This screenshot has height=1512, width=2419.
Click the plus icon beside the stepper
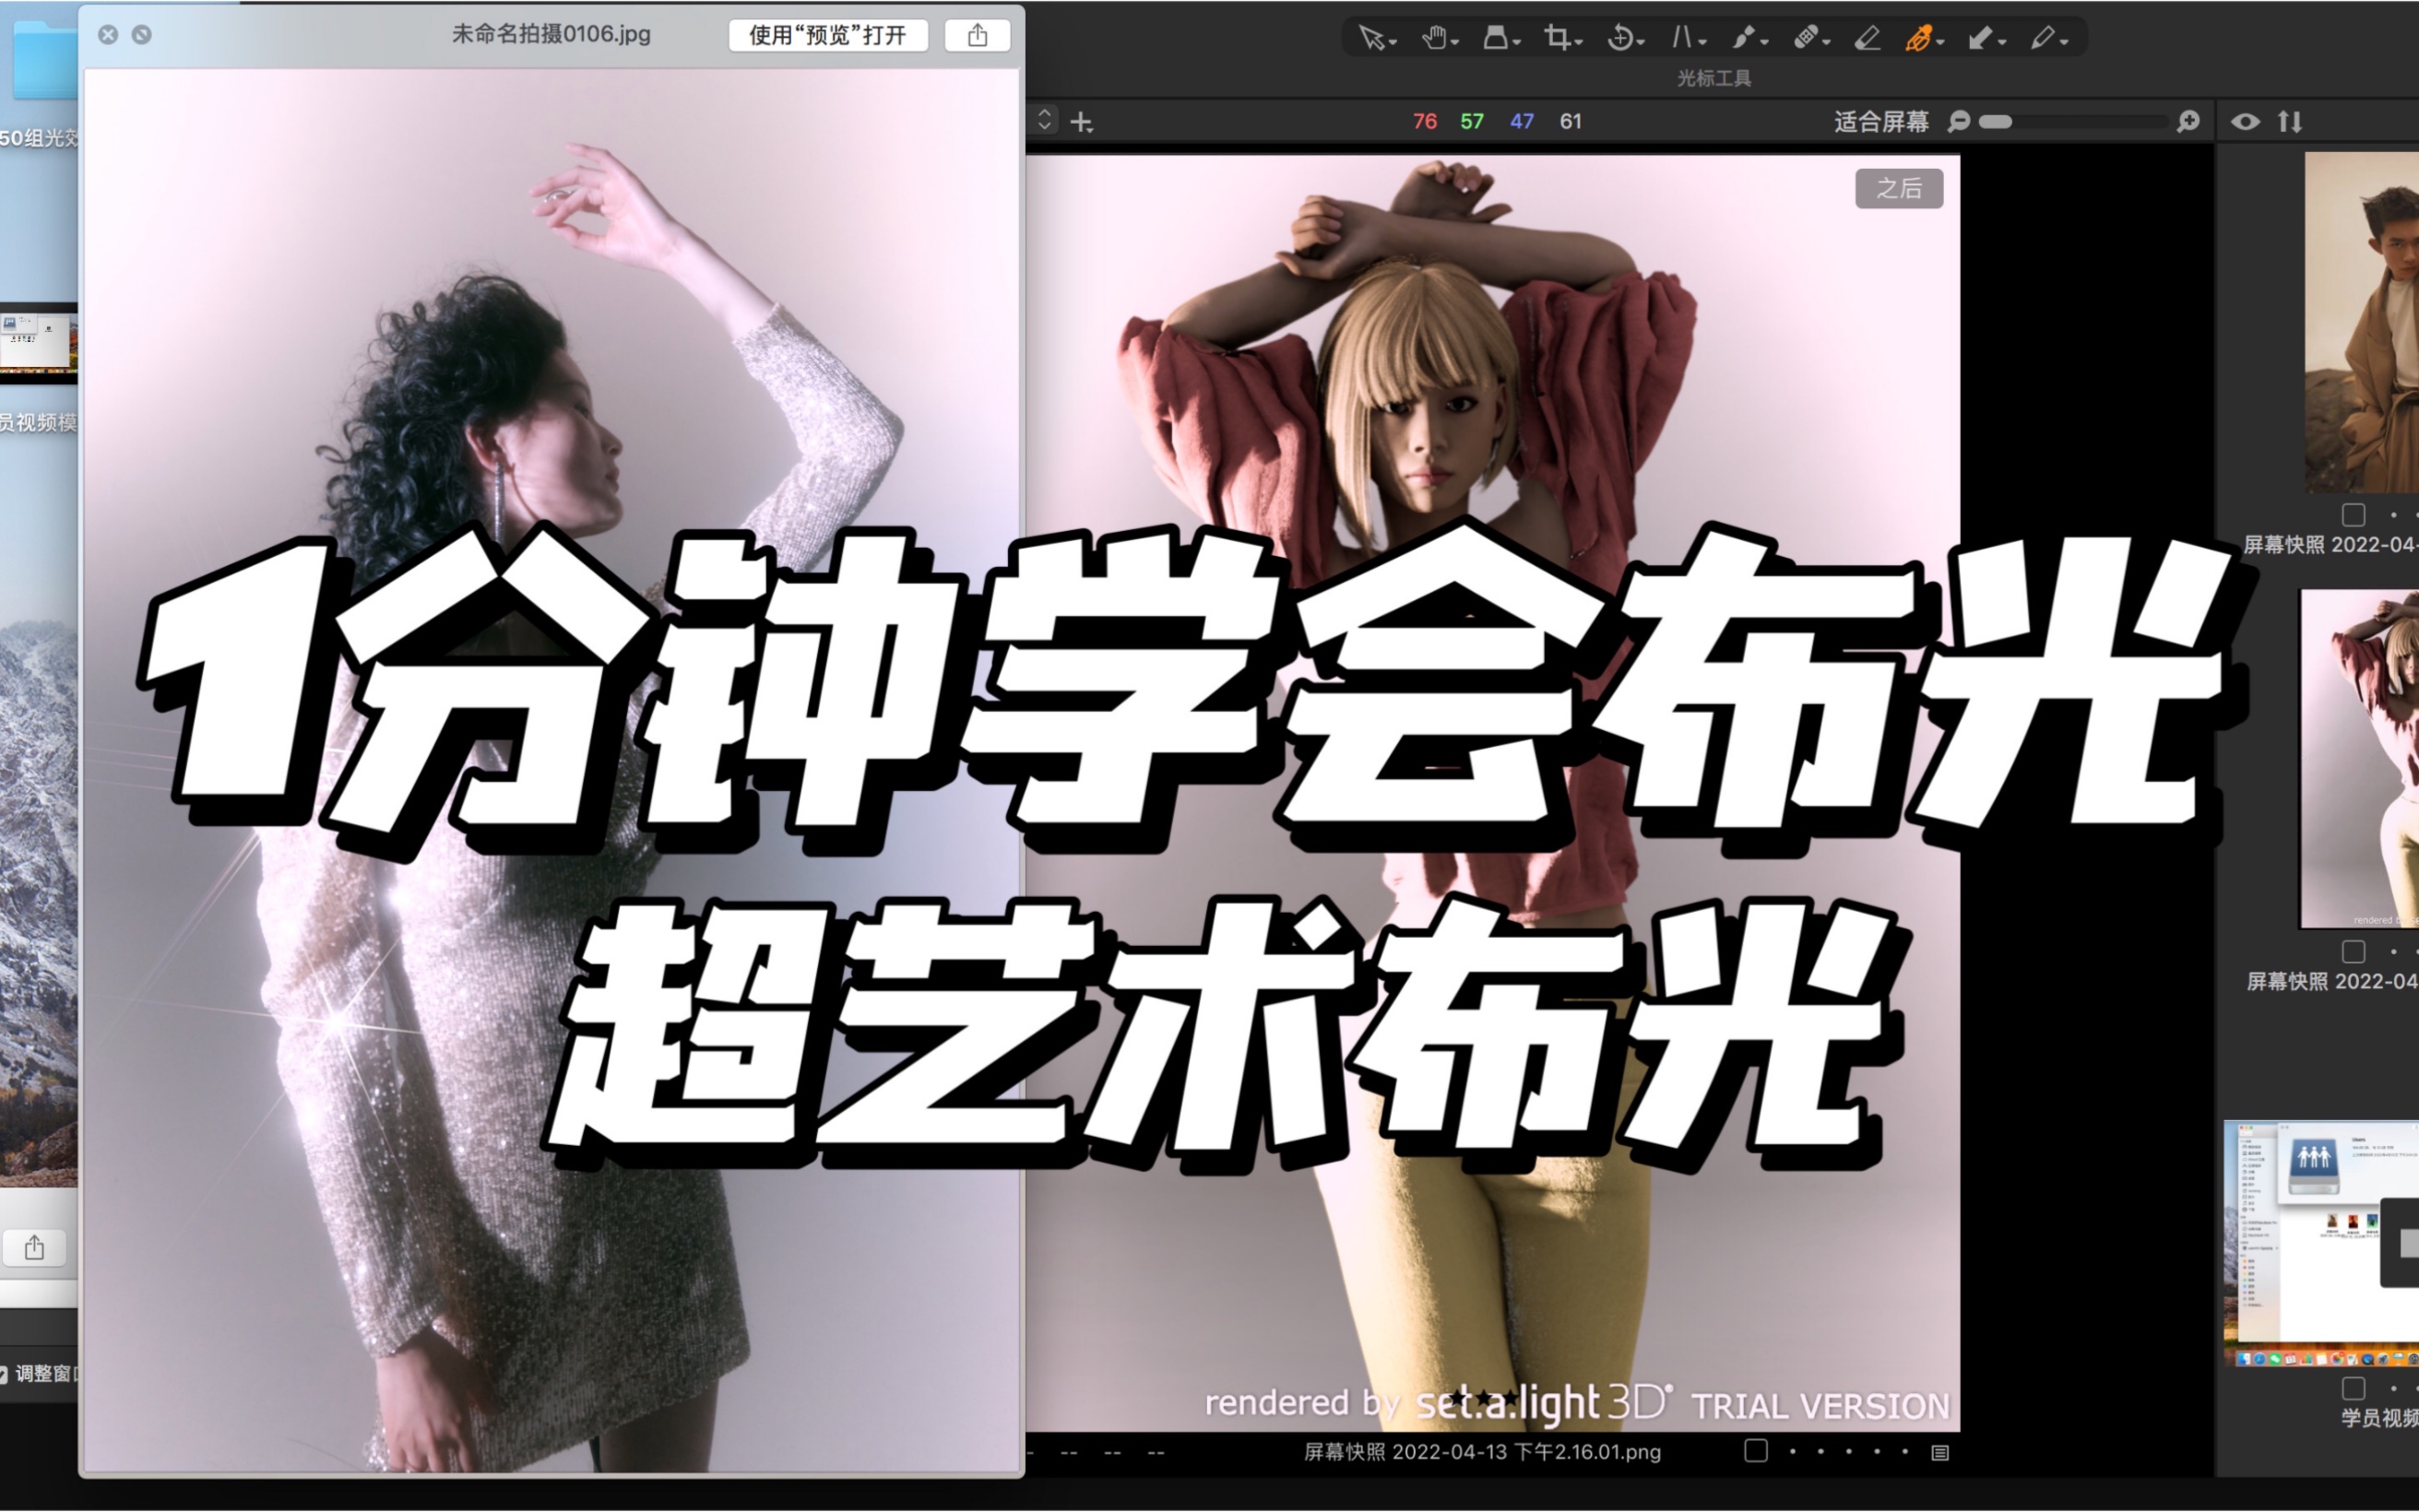pyautogui.click(x=1082, y=122)
